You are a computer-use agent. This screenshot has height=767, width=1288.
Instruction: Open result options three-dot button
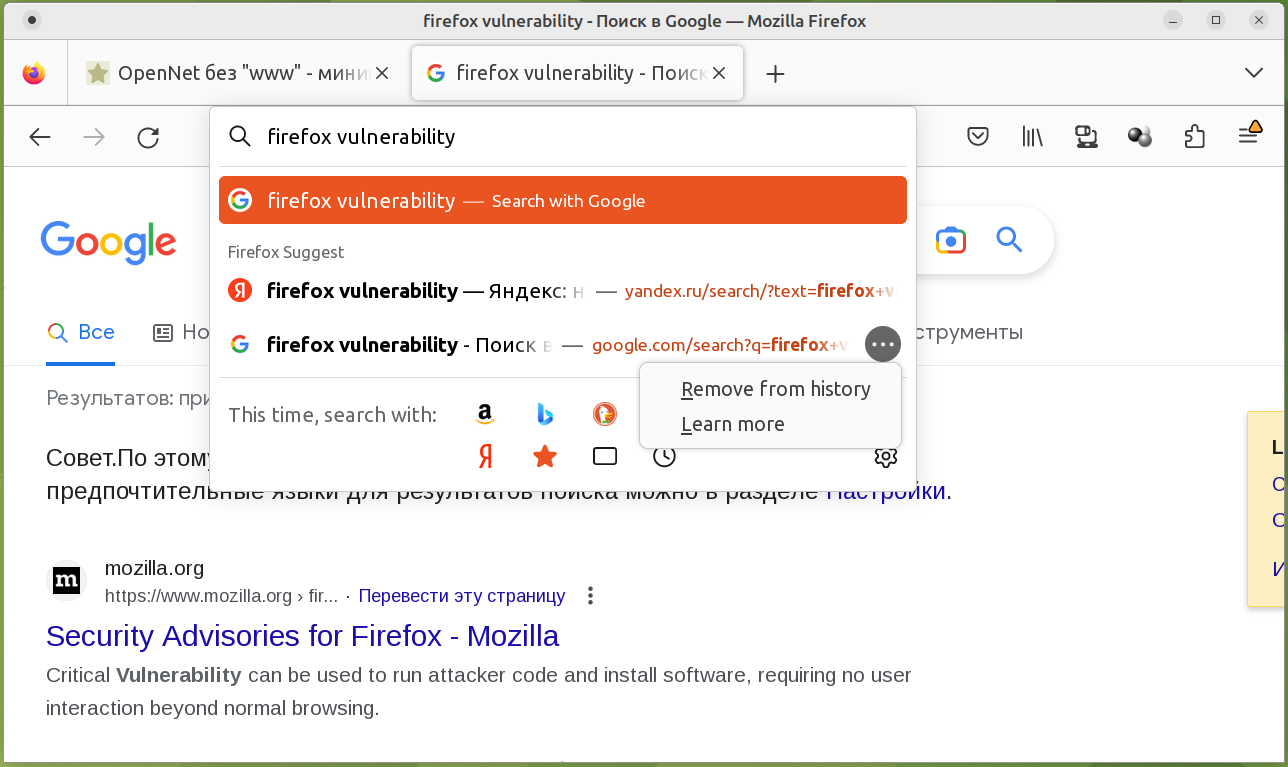click(883, 345)
